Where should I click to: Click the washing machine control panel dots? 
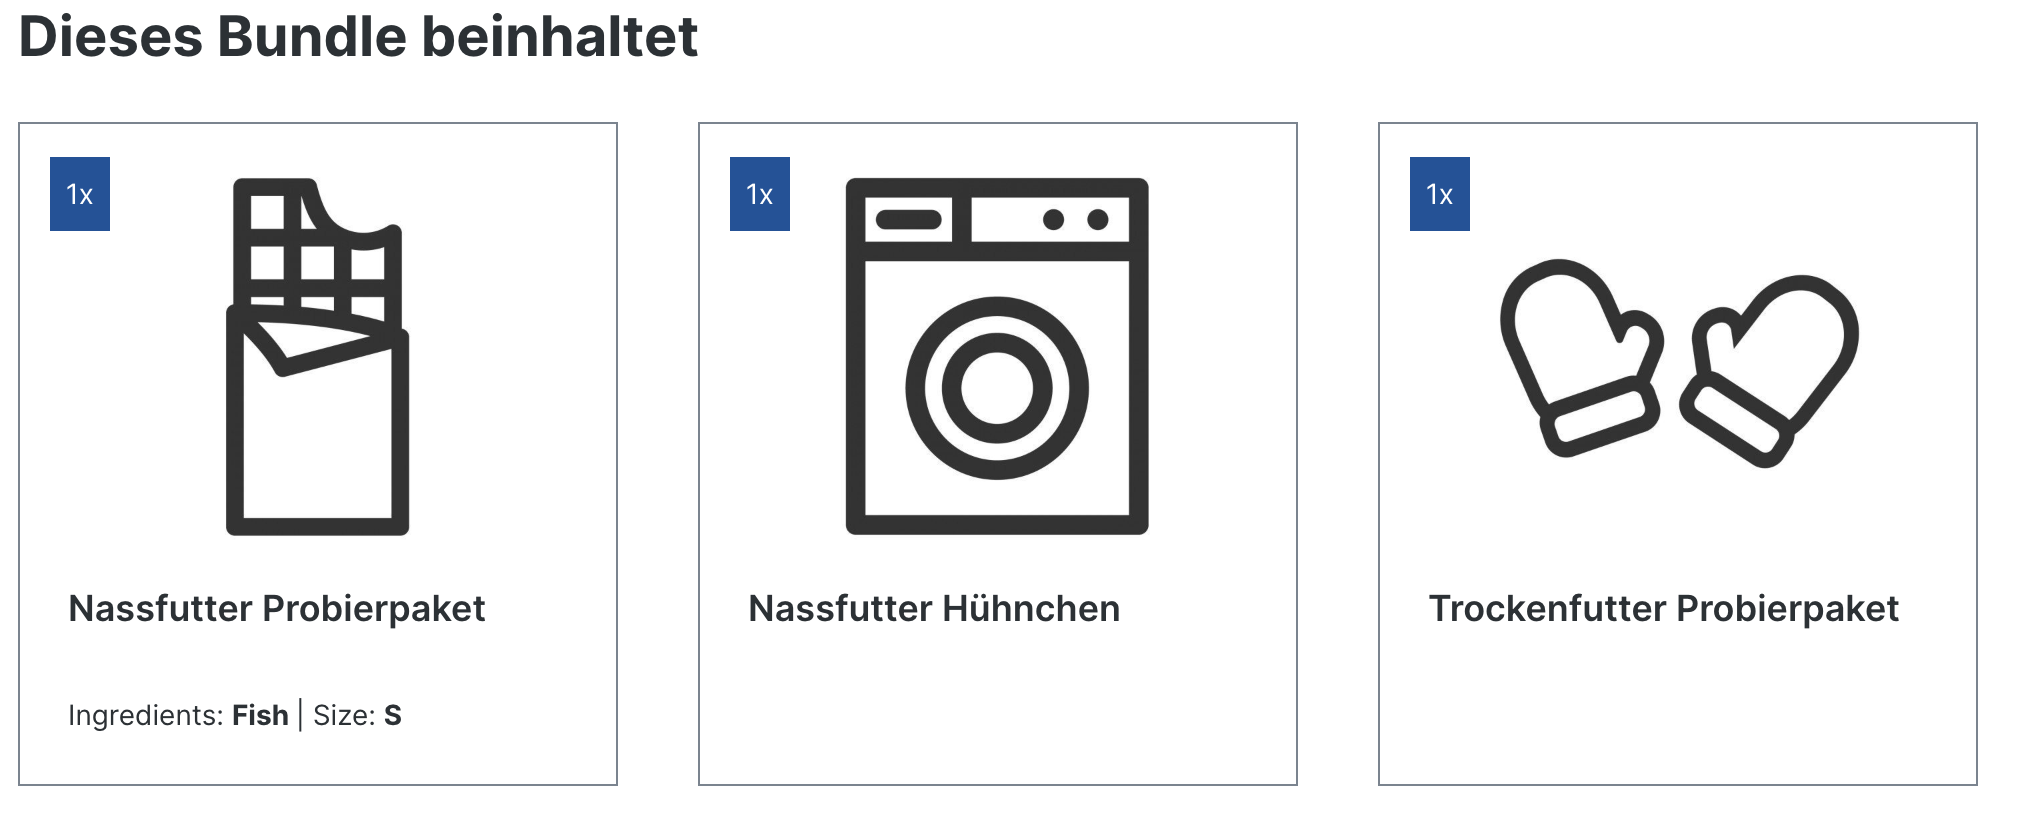[1075, 219]
